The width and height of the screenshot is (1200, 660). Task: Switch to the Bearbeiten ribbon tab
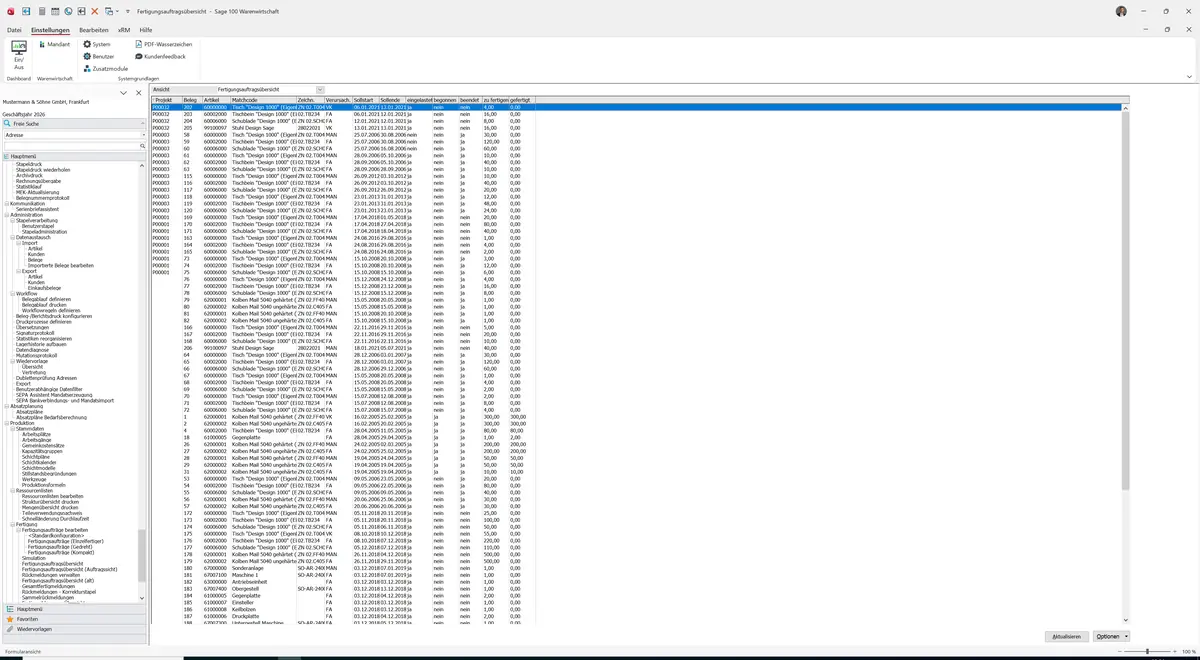(x=94, y=31)
